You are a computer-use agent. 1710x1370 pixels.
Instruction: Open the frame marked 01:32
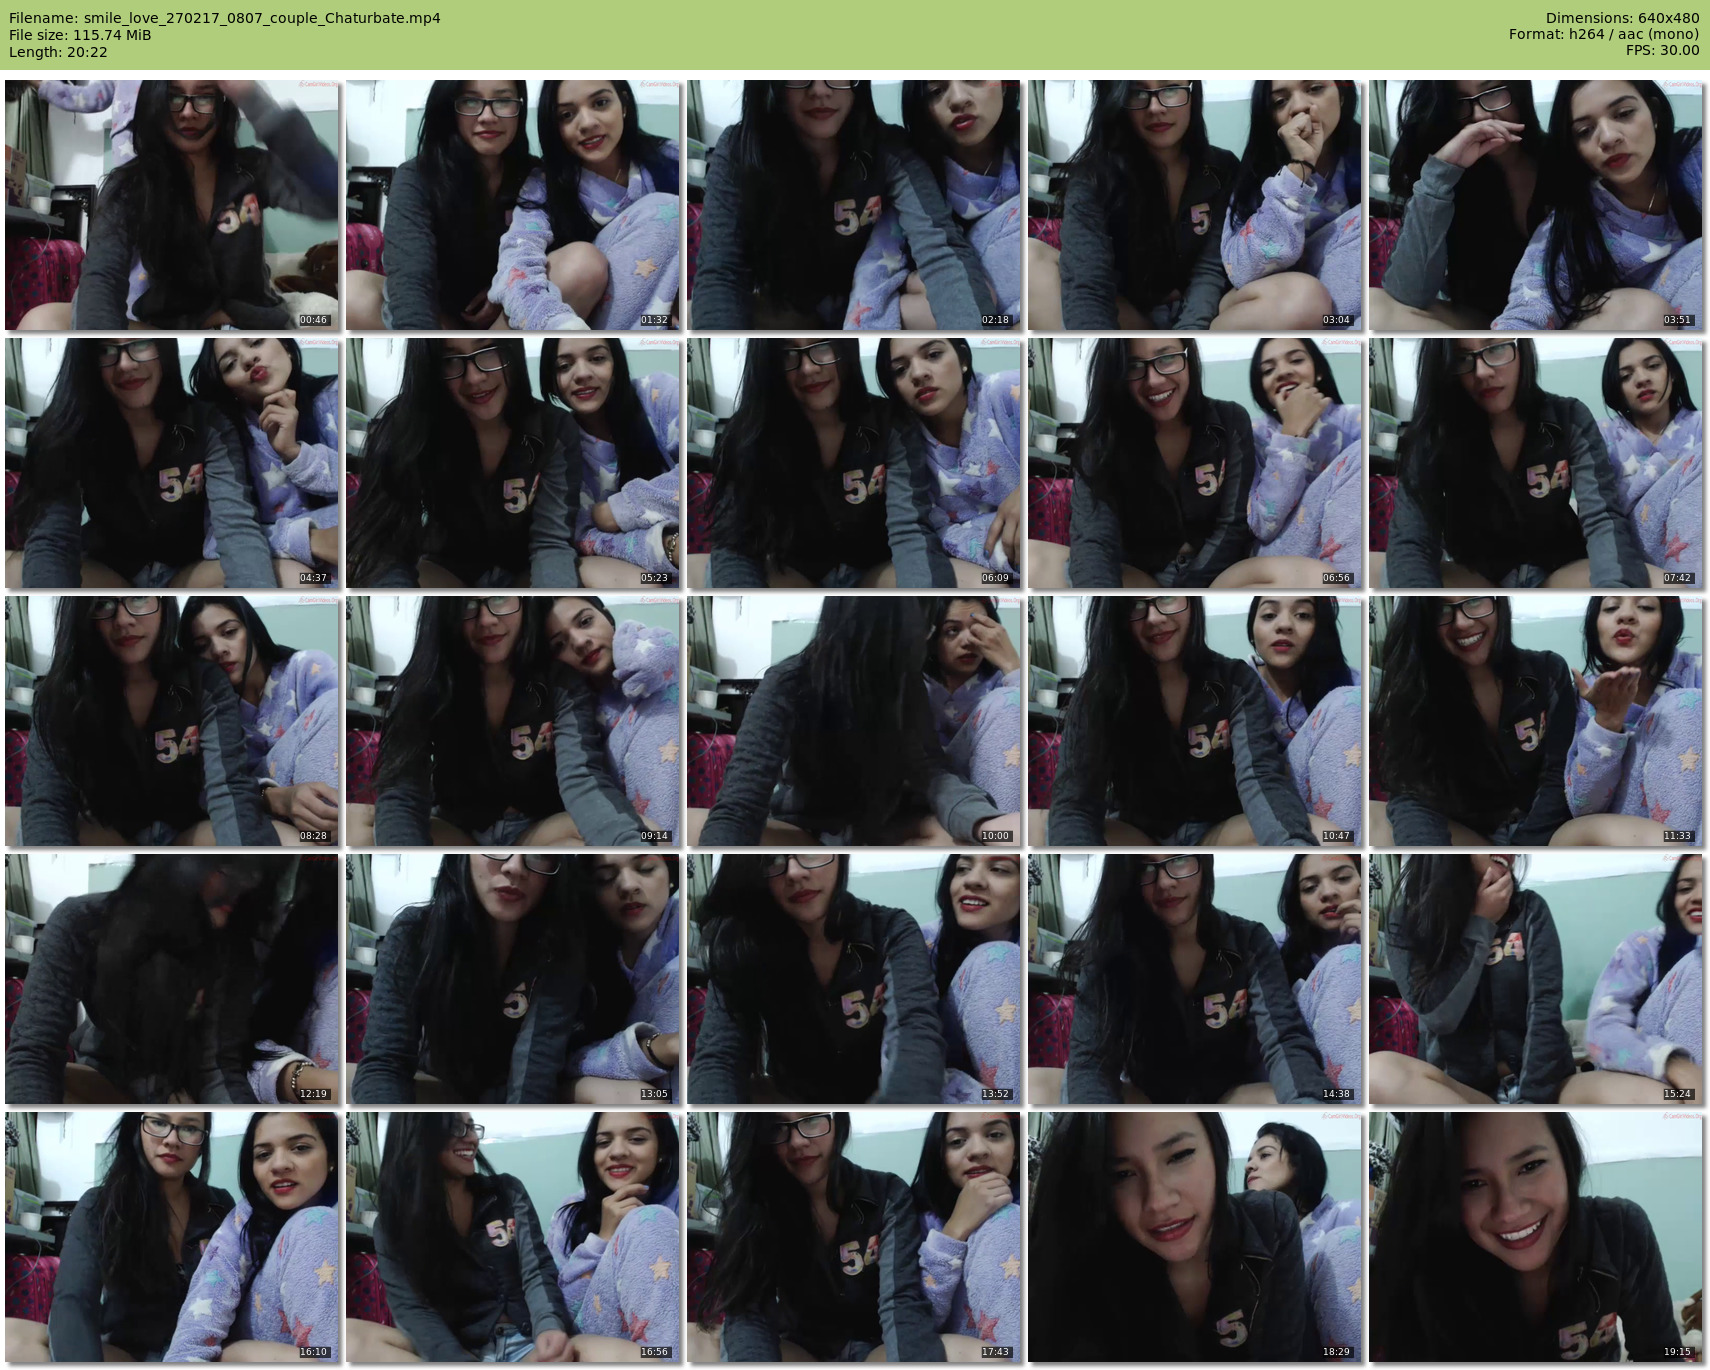tap(513, 205)
